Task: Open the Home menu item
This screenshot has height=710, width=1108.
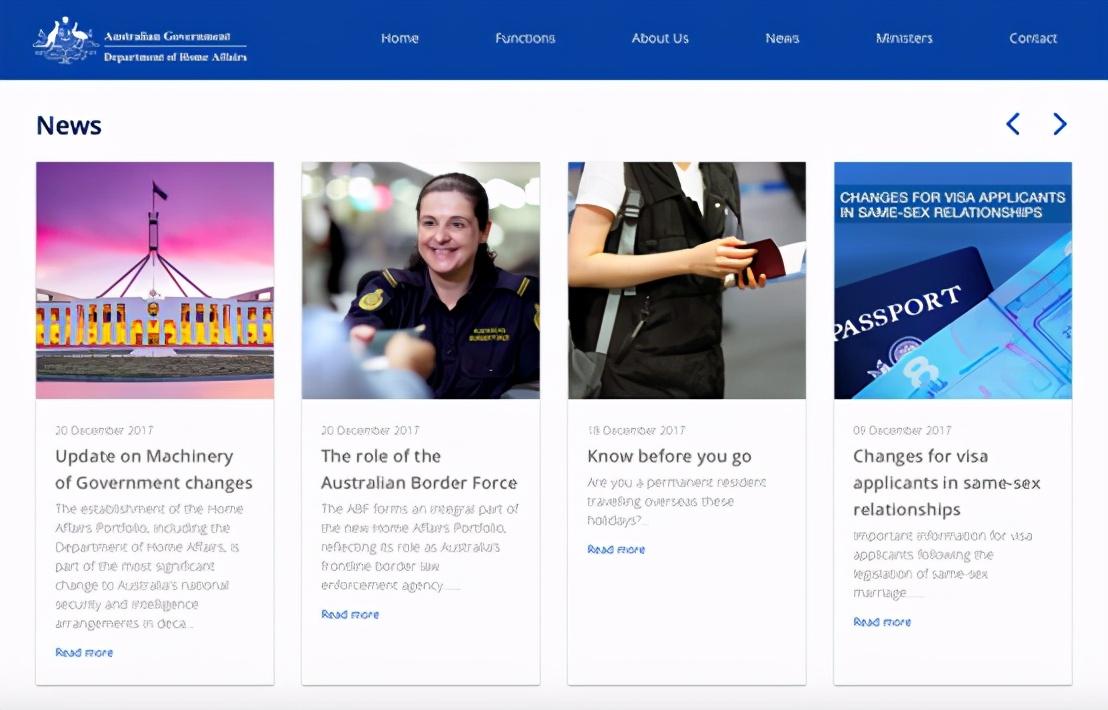Action: coord(399,38)
